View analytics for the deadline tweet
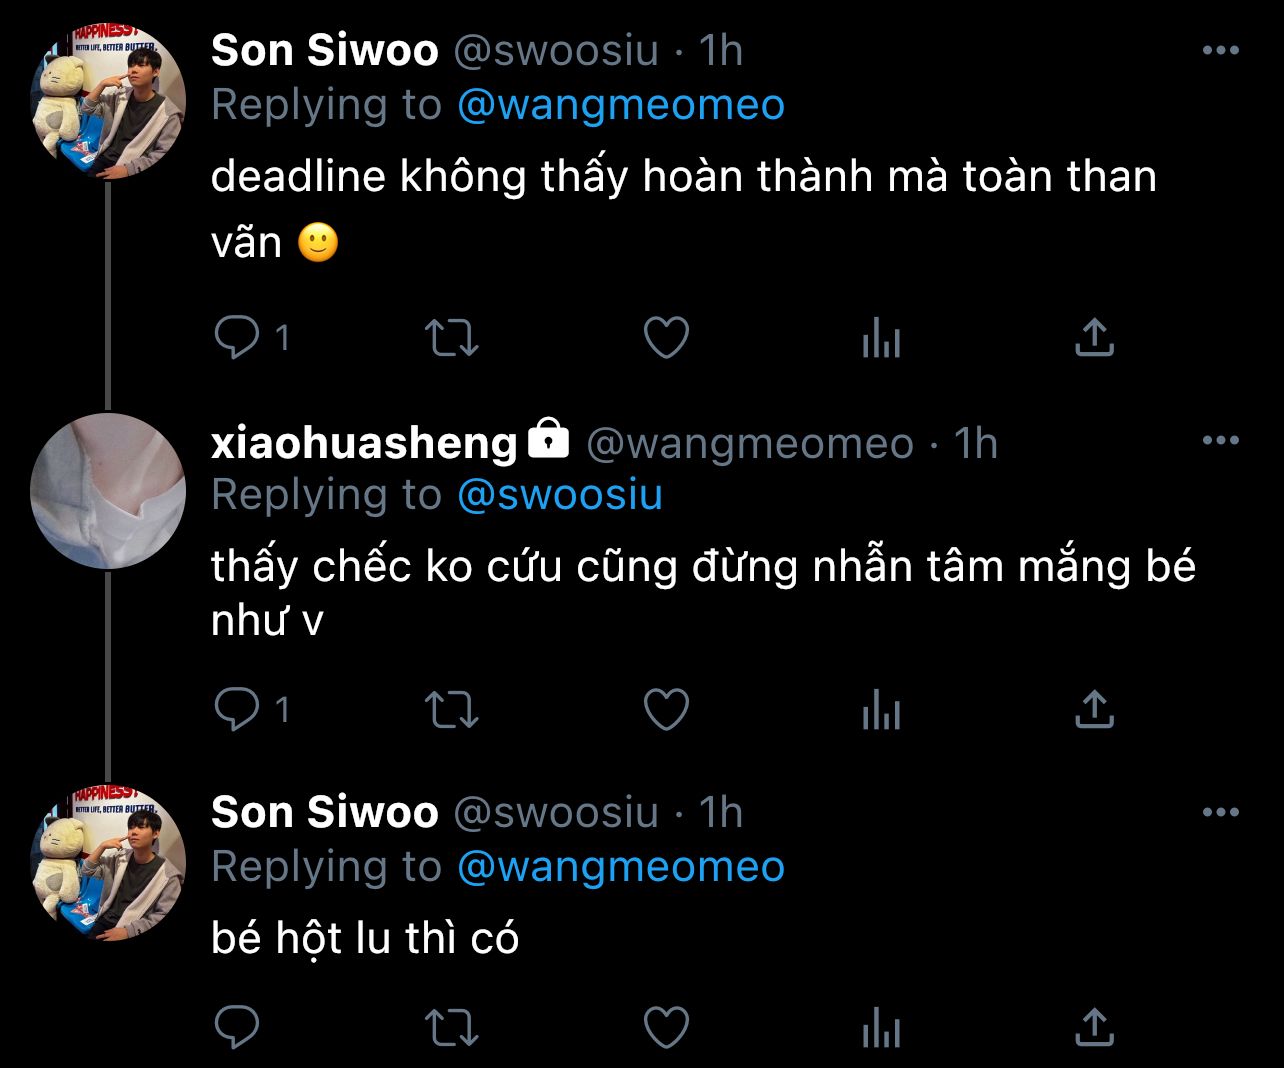The height and width of the screenshot is (1068, 1284). click(881, 338)
